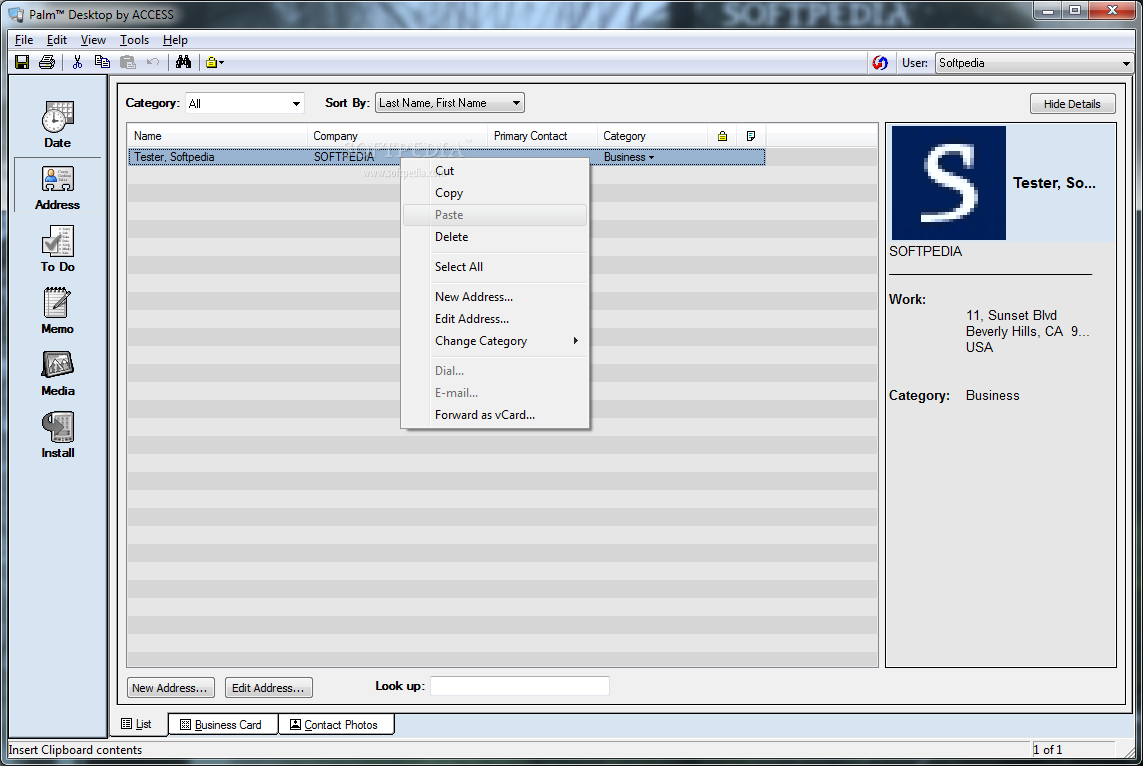Choose Copy from the context menu

pyautogui.click(x=495, y=193)
